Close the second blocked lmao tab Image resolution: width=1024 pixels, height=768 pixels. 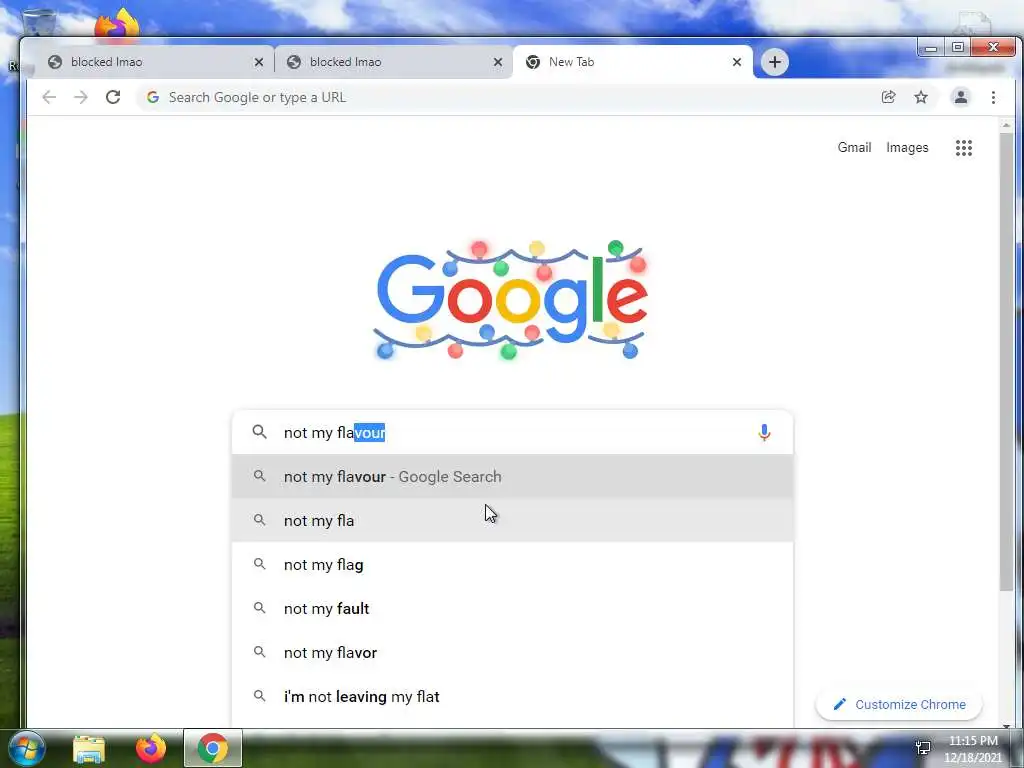[x=498, y=62]
